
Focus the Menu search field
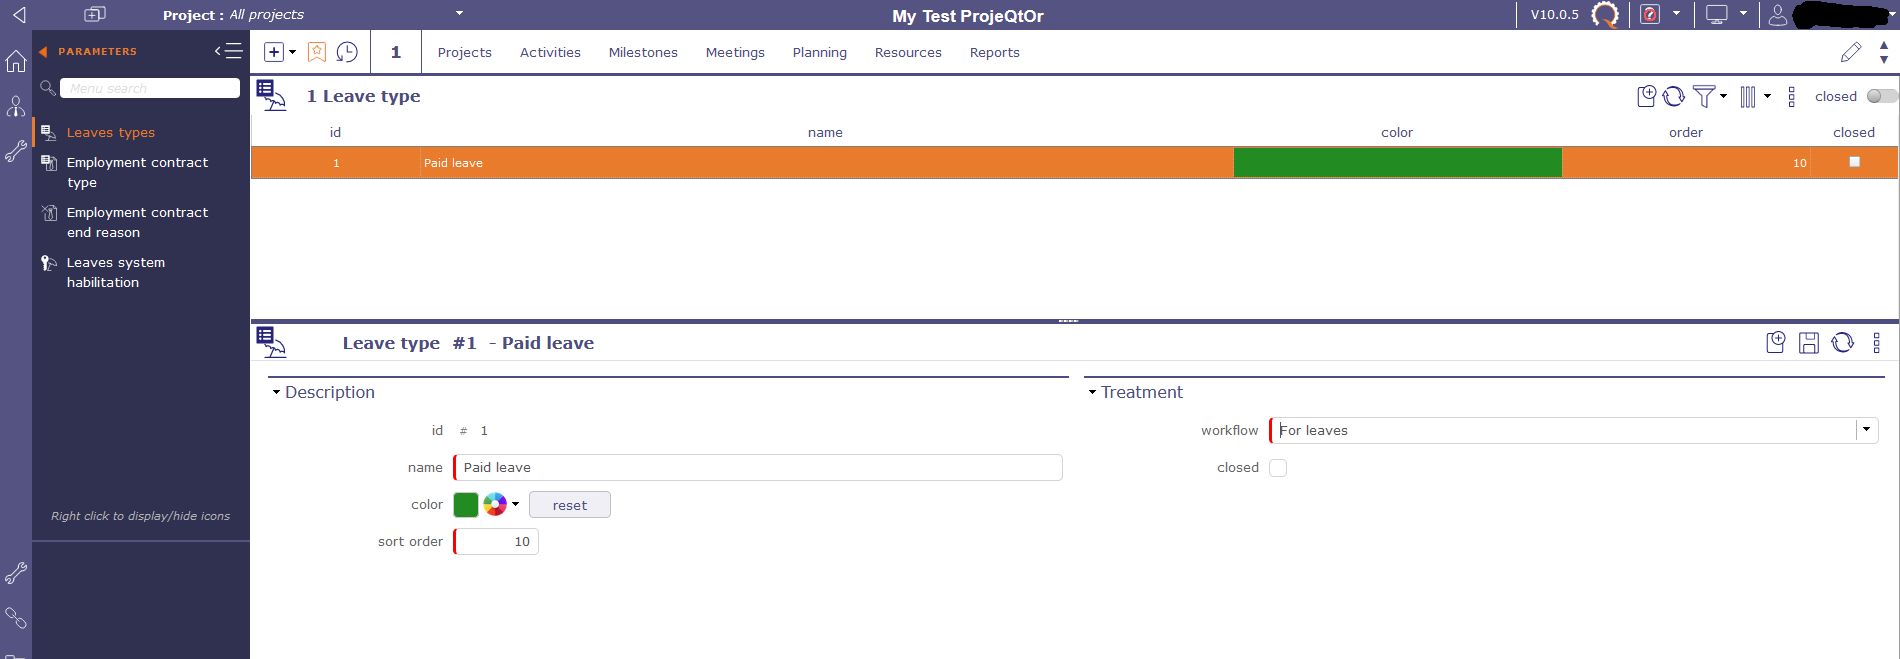click(x=150, y=88)
